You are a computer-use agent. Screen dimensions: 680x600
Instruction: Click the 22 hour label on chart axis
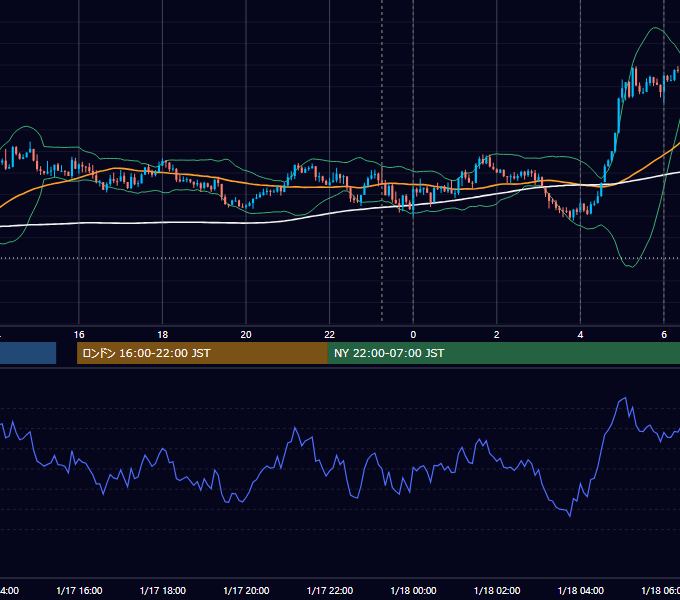click(330, 335)
